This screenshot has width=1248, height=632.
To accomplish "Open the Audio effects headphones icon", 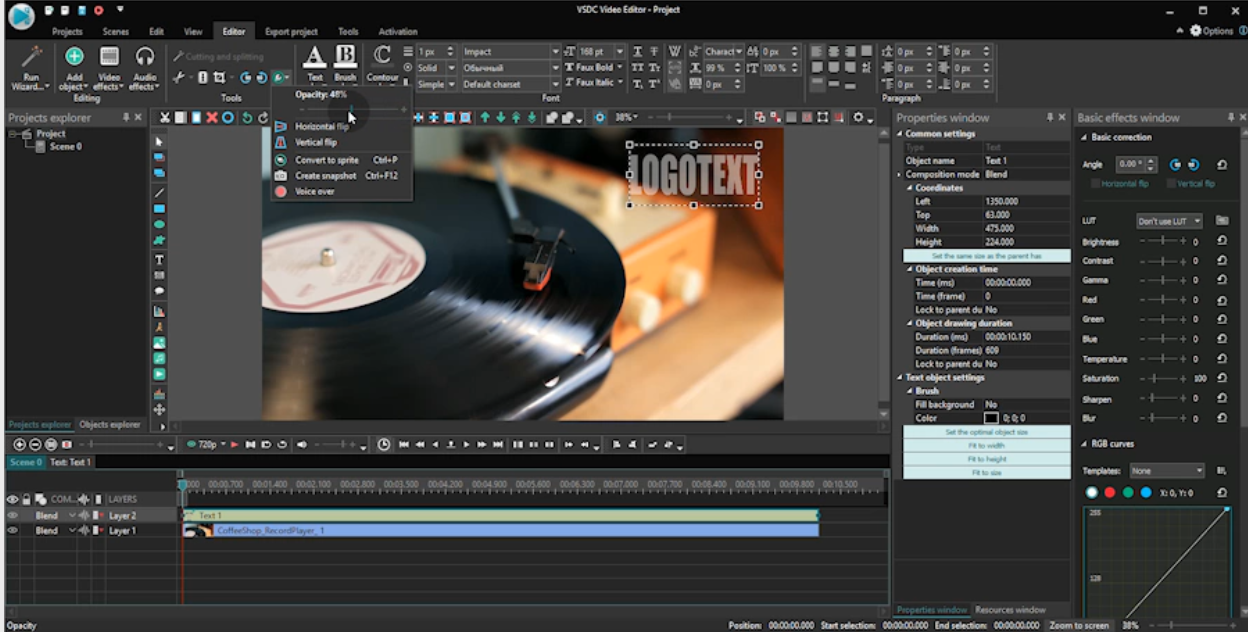I will coord(145,58).
